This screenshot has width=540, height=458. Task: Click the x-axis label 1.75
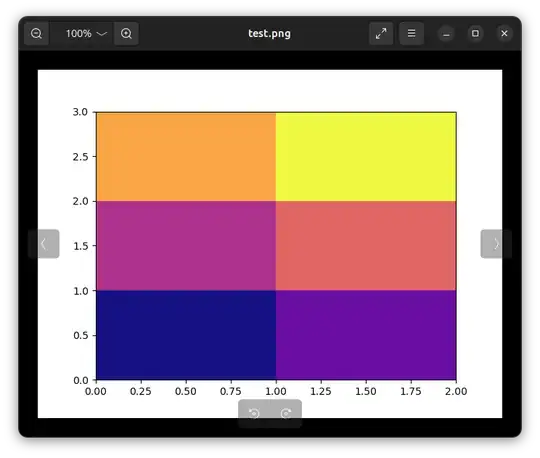click(411, 391)
